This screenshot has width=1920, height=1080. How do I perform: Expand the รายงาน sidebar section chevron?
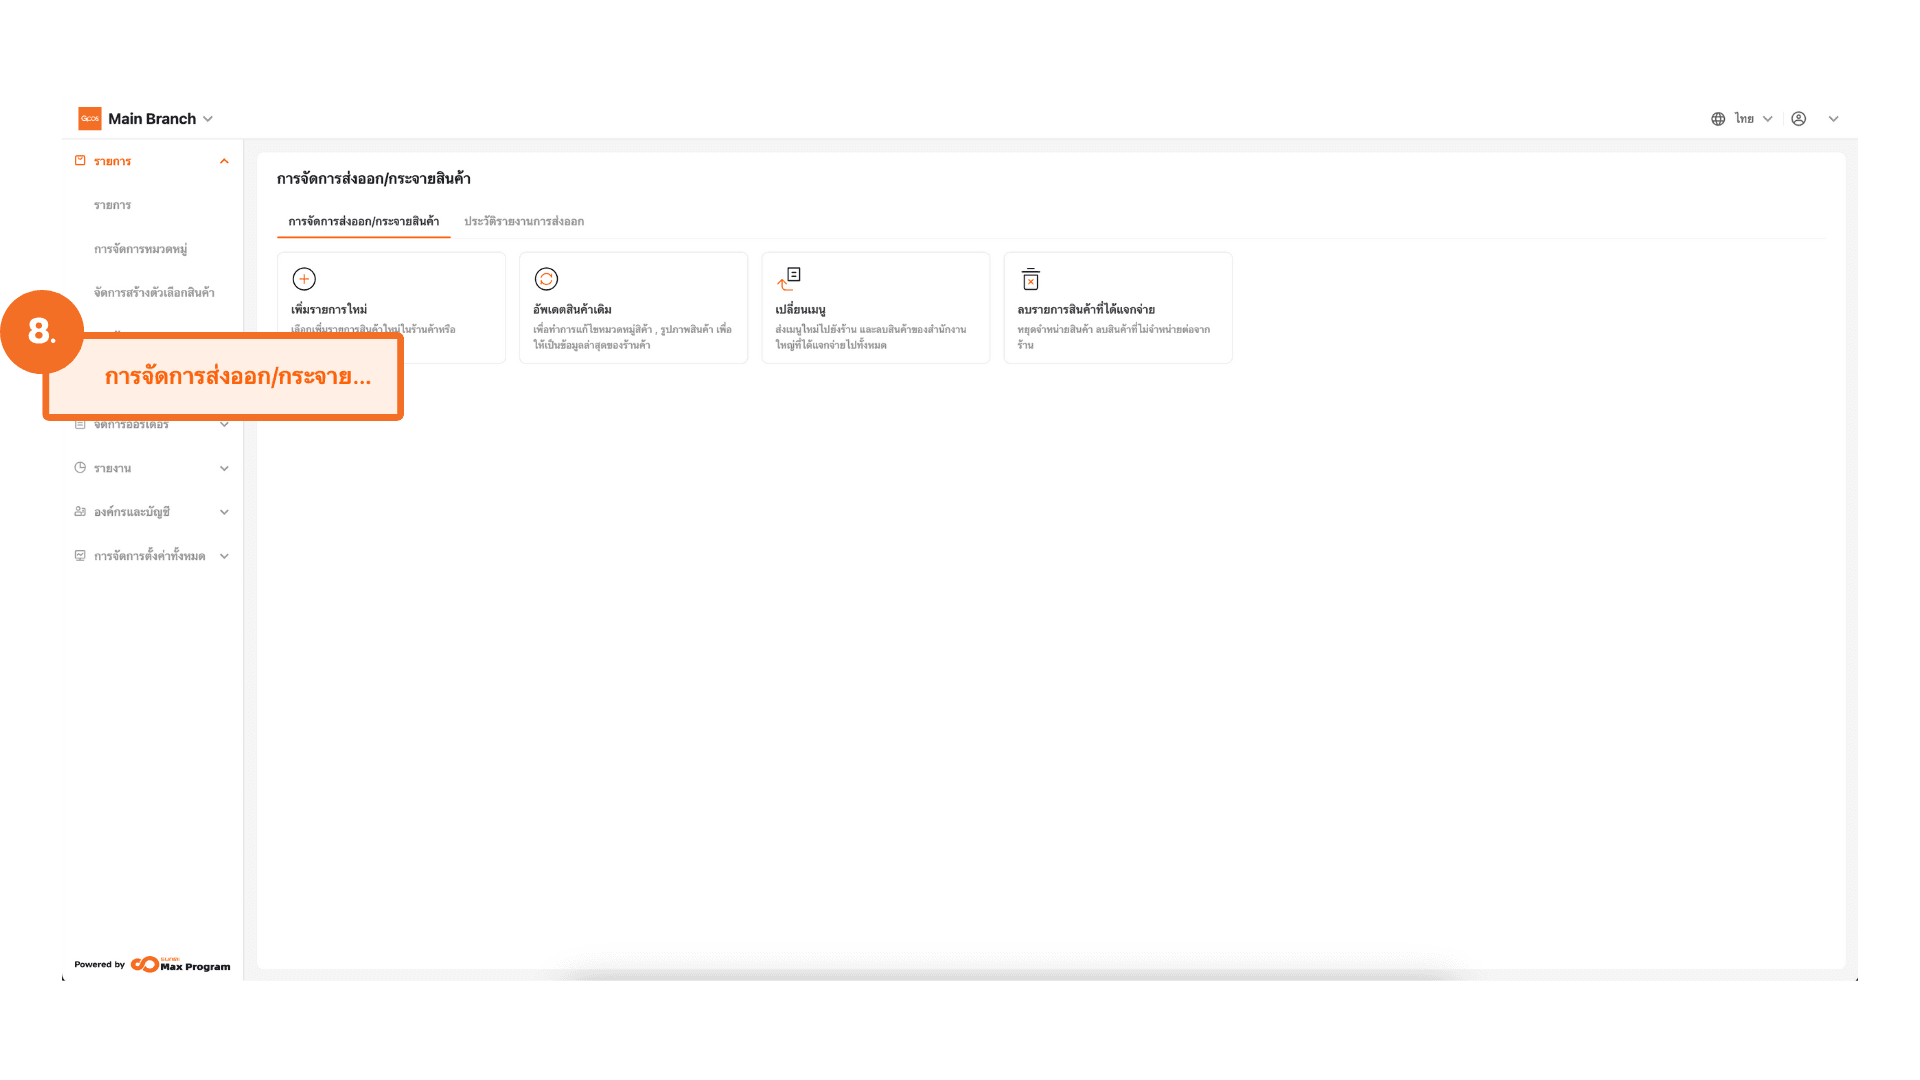[224, 468]
